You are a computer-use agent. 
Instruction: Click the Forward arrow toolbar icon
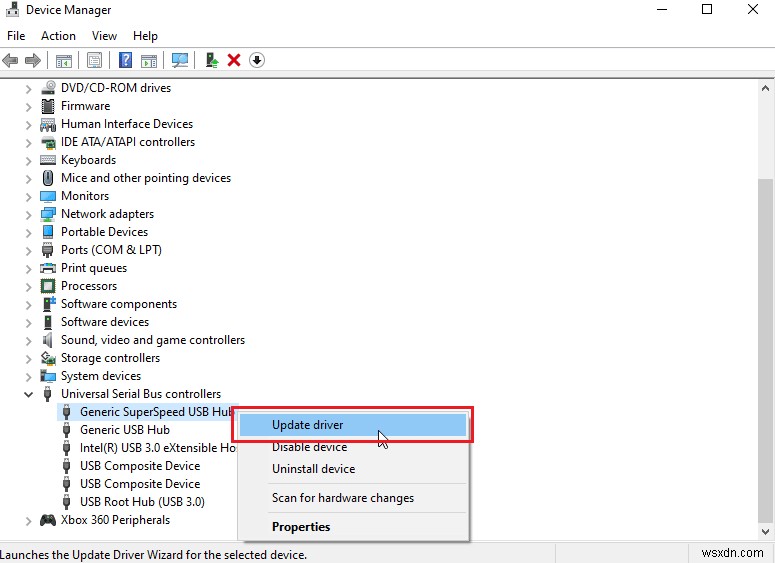tap(33, 60)
